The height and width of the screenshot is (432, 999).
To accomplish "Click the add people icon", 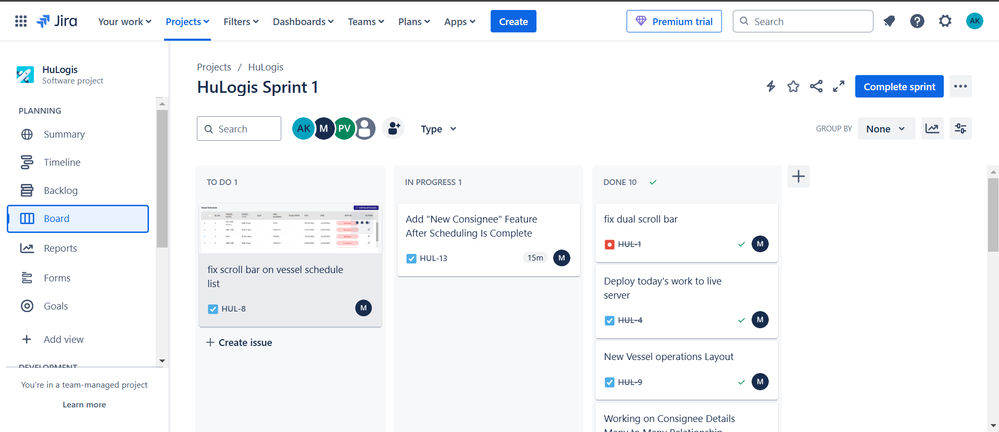I will (x=393, y=129).
